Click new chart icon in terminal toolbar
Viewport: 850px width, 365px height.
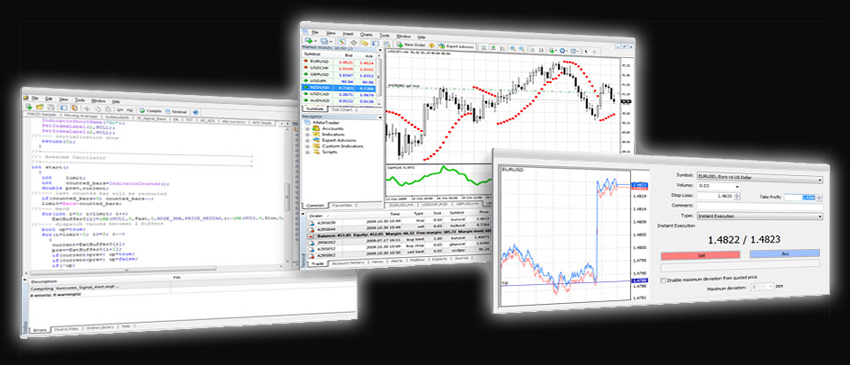tap(308, 41)
